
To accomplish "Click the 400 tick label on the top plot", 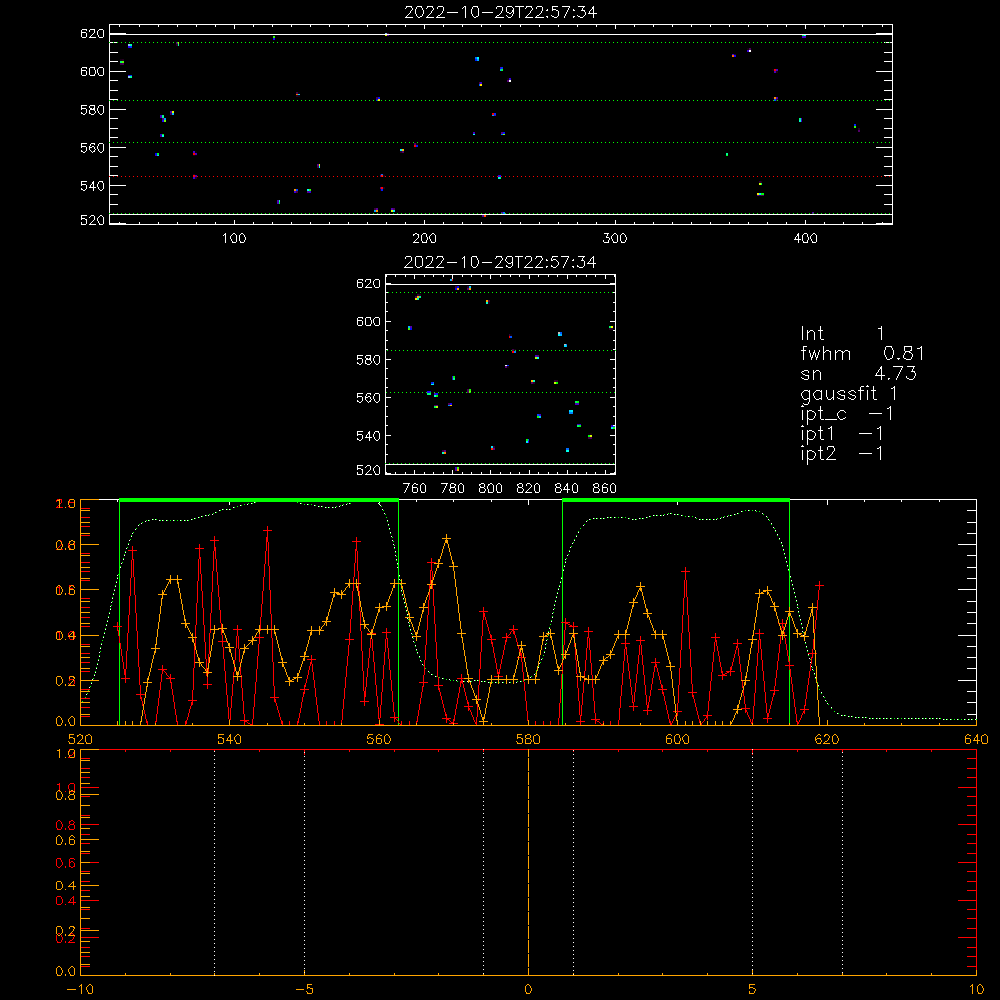I will coord(805,239).
